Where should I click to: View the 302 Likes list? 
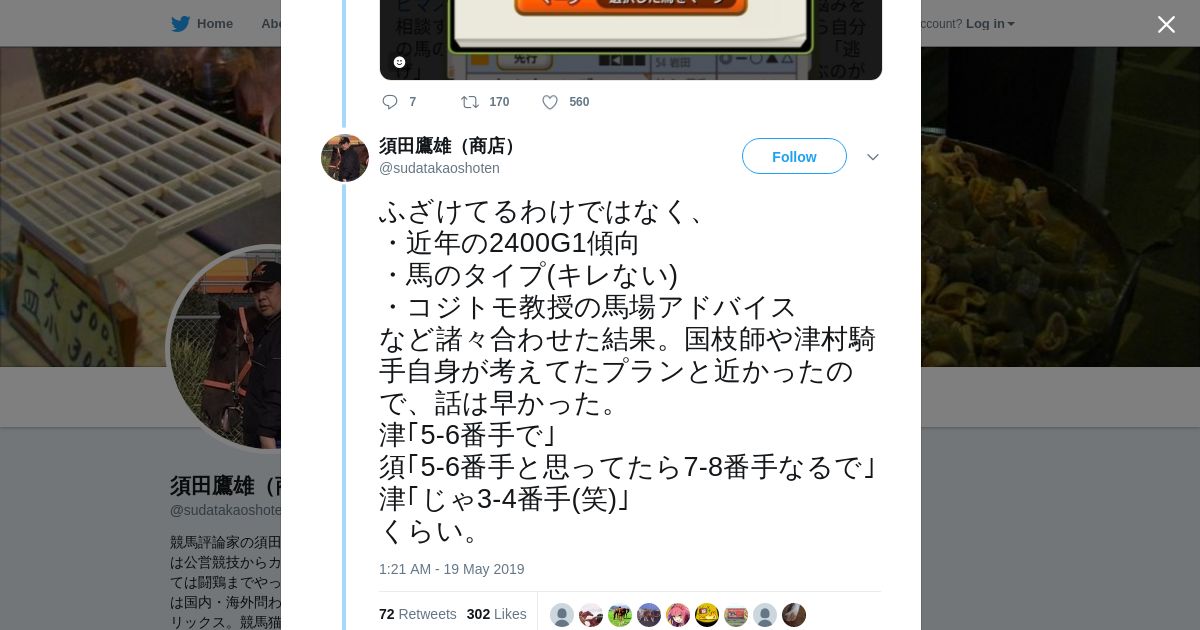point(496,614)
